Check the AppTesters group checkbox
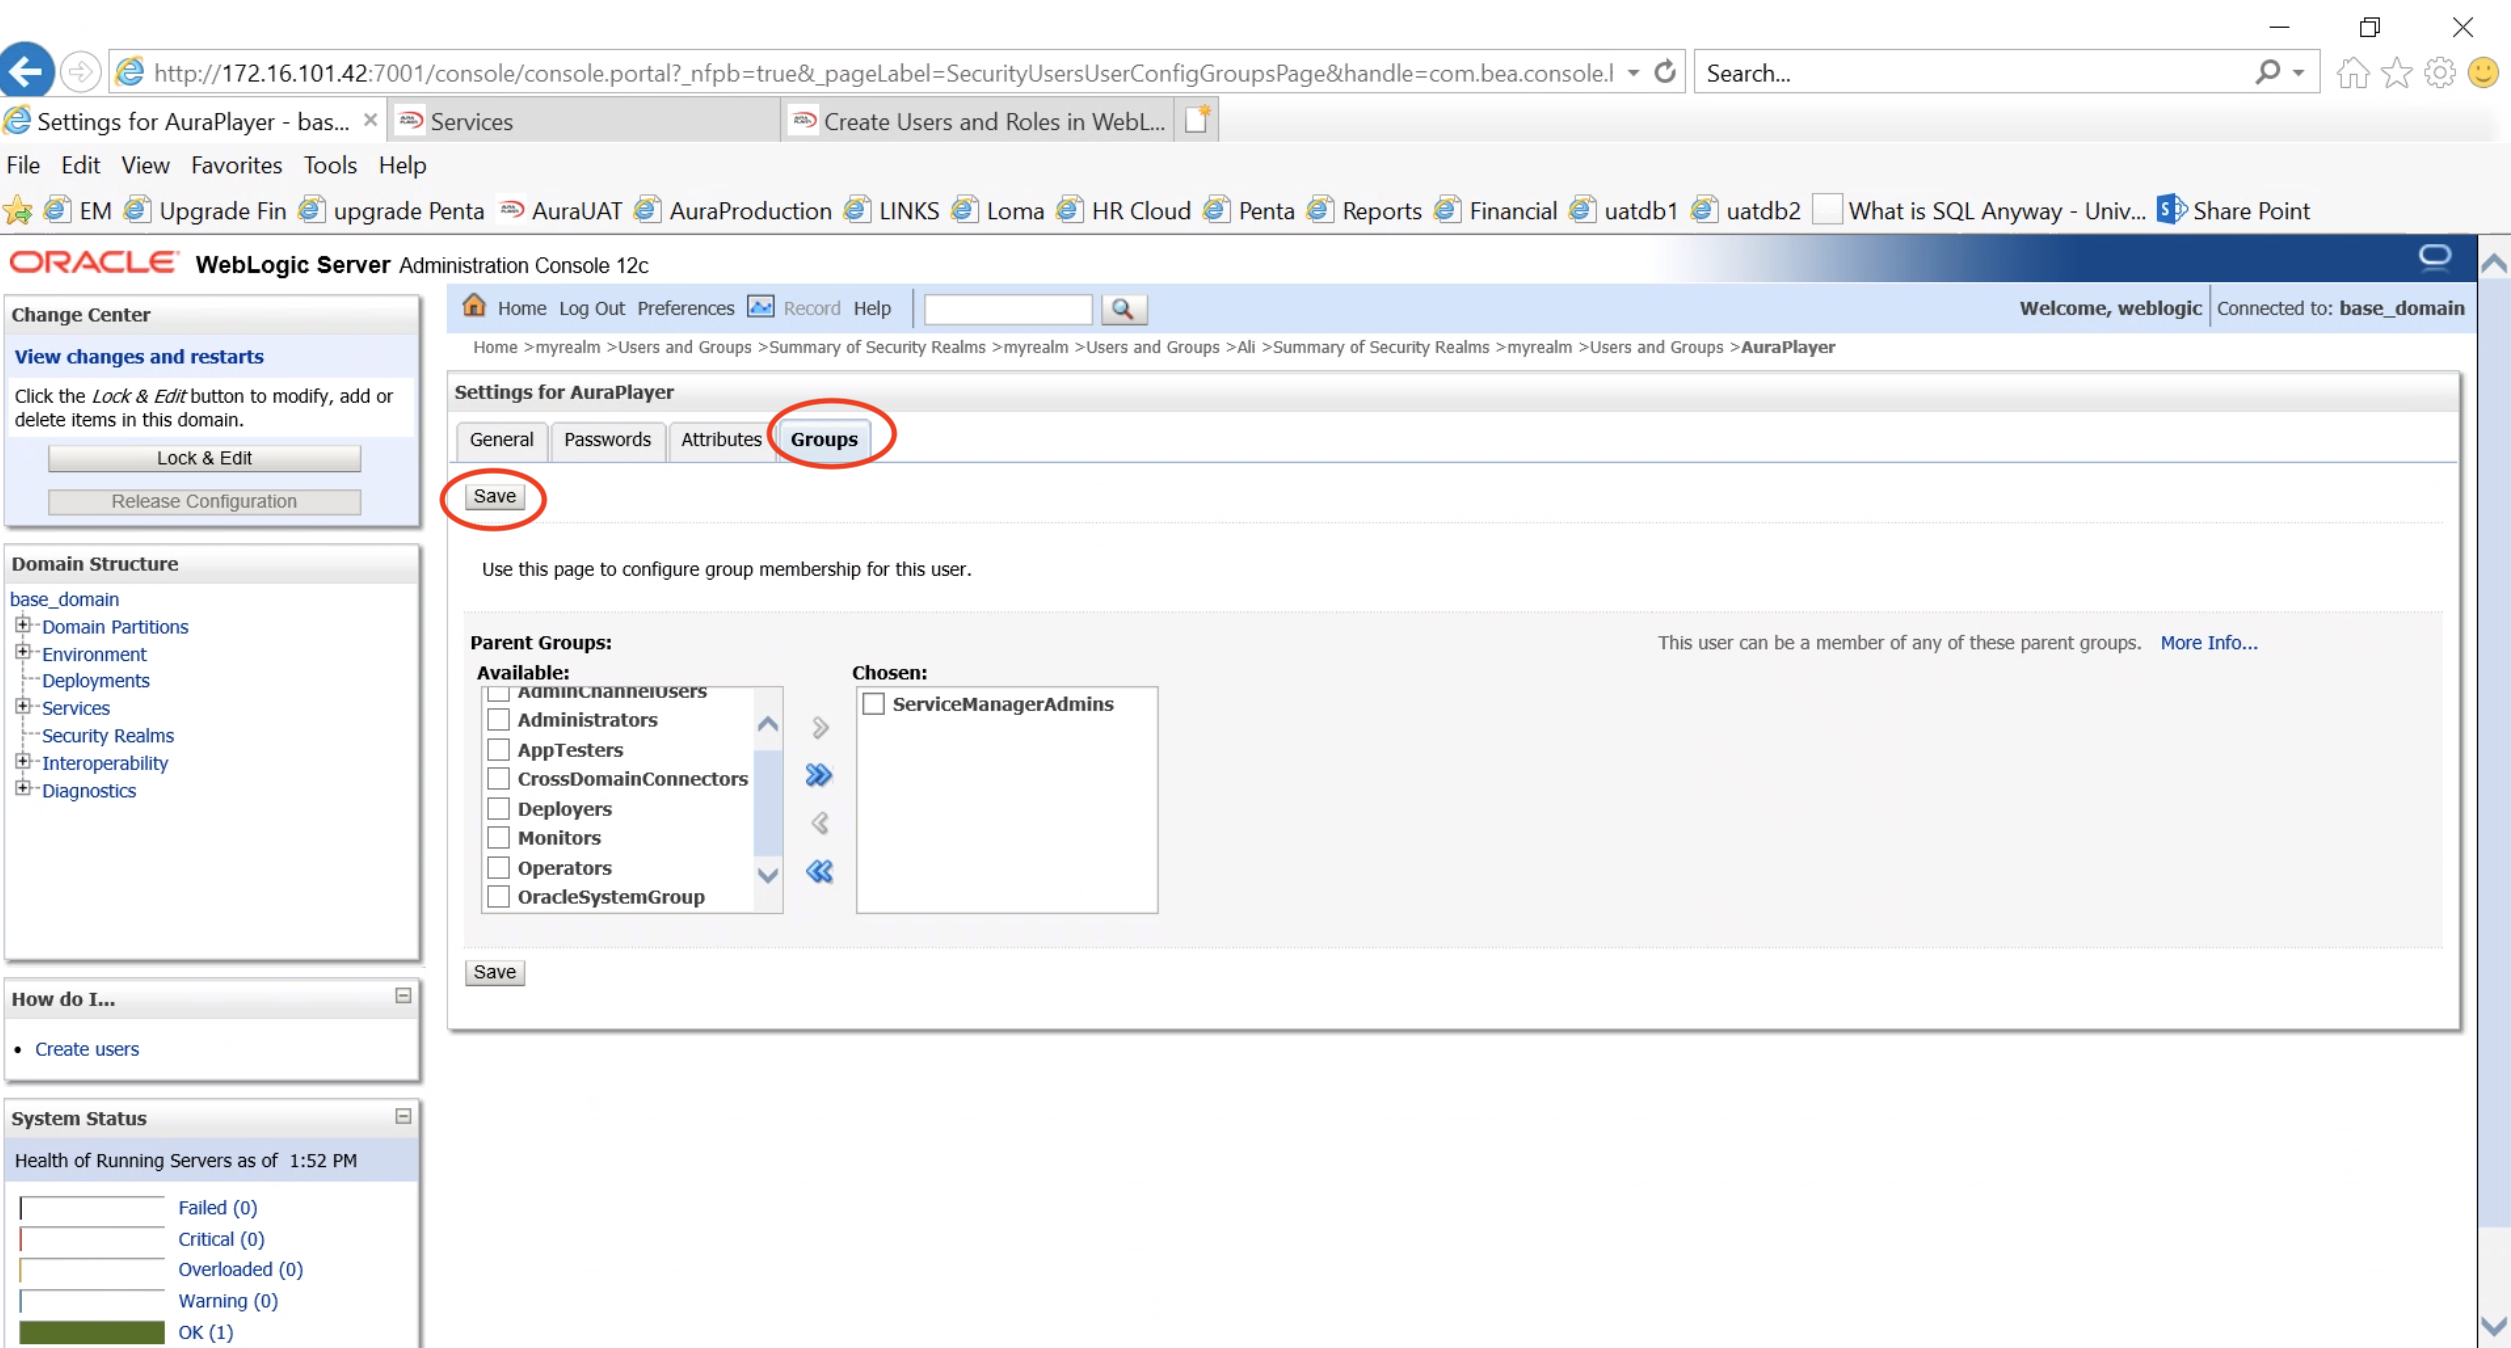Image resolution: width=2511 pixels, height=1348 pixels. (498, 749)
